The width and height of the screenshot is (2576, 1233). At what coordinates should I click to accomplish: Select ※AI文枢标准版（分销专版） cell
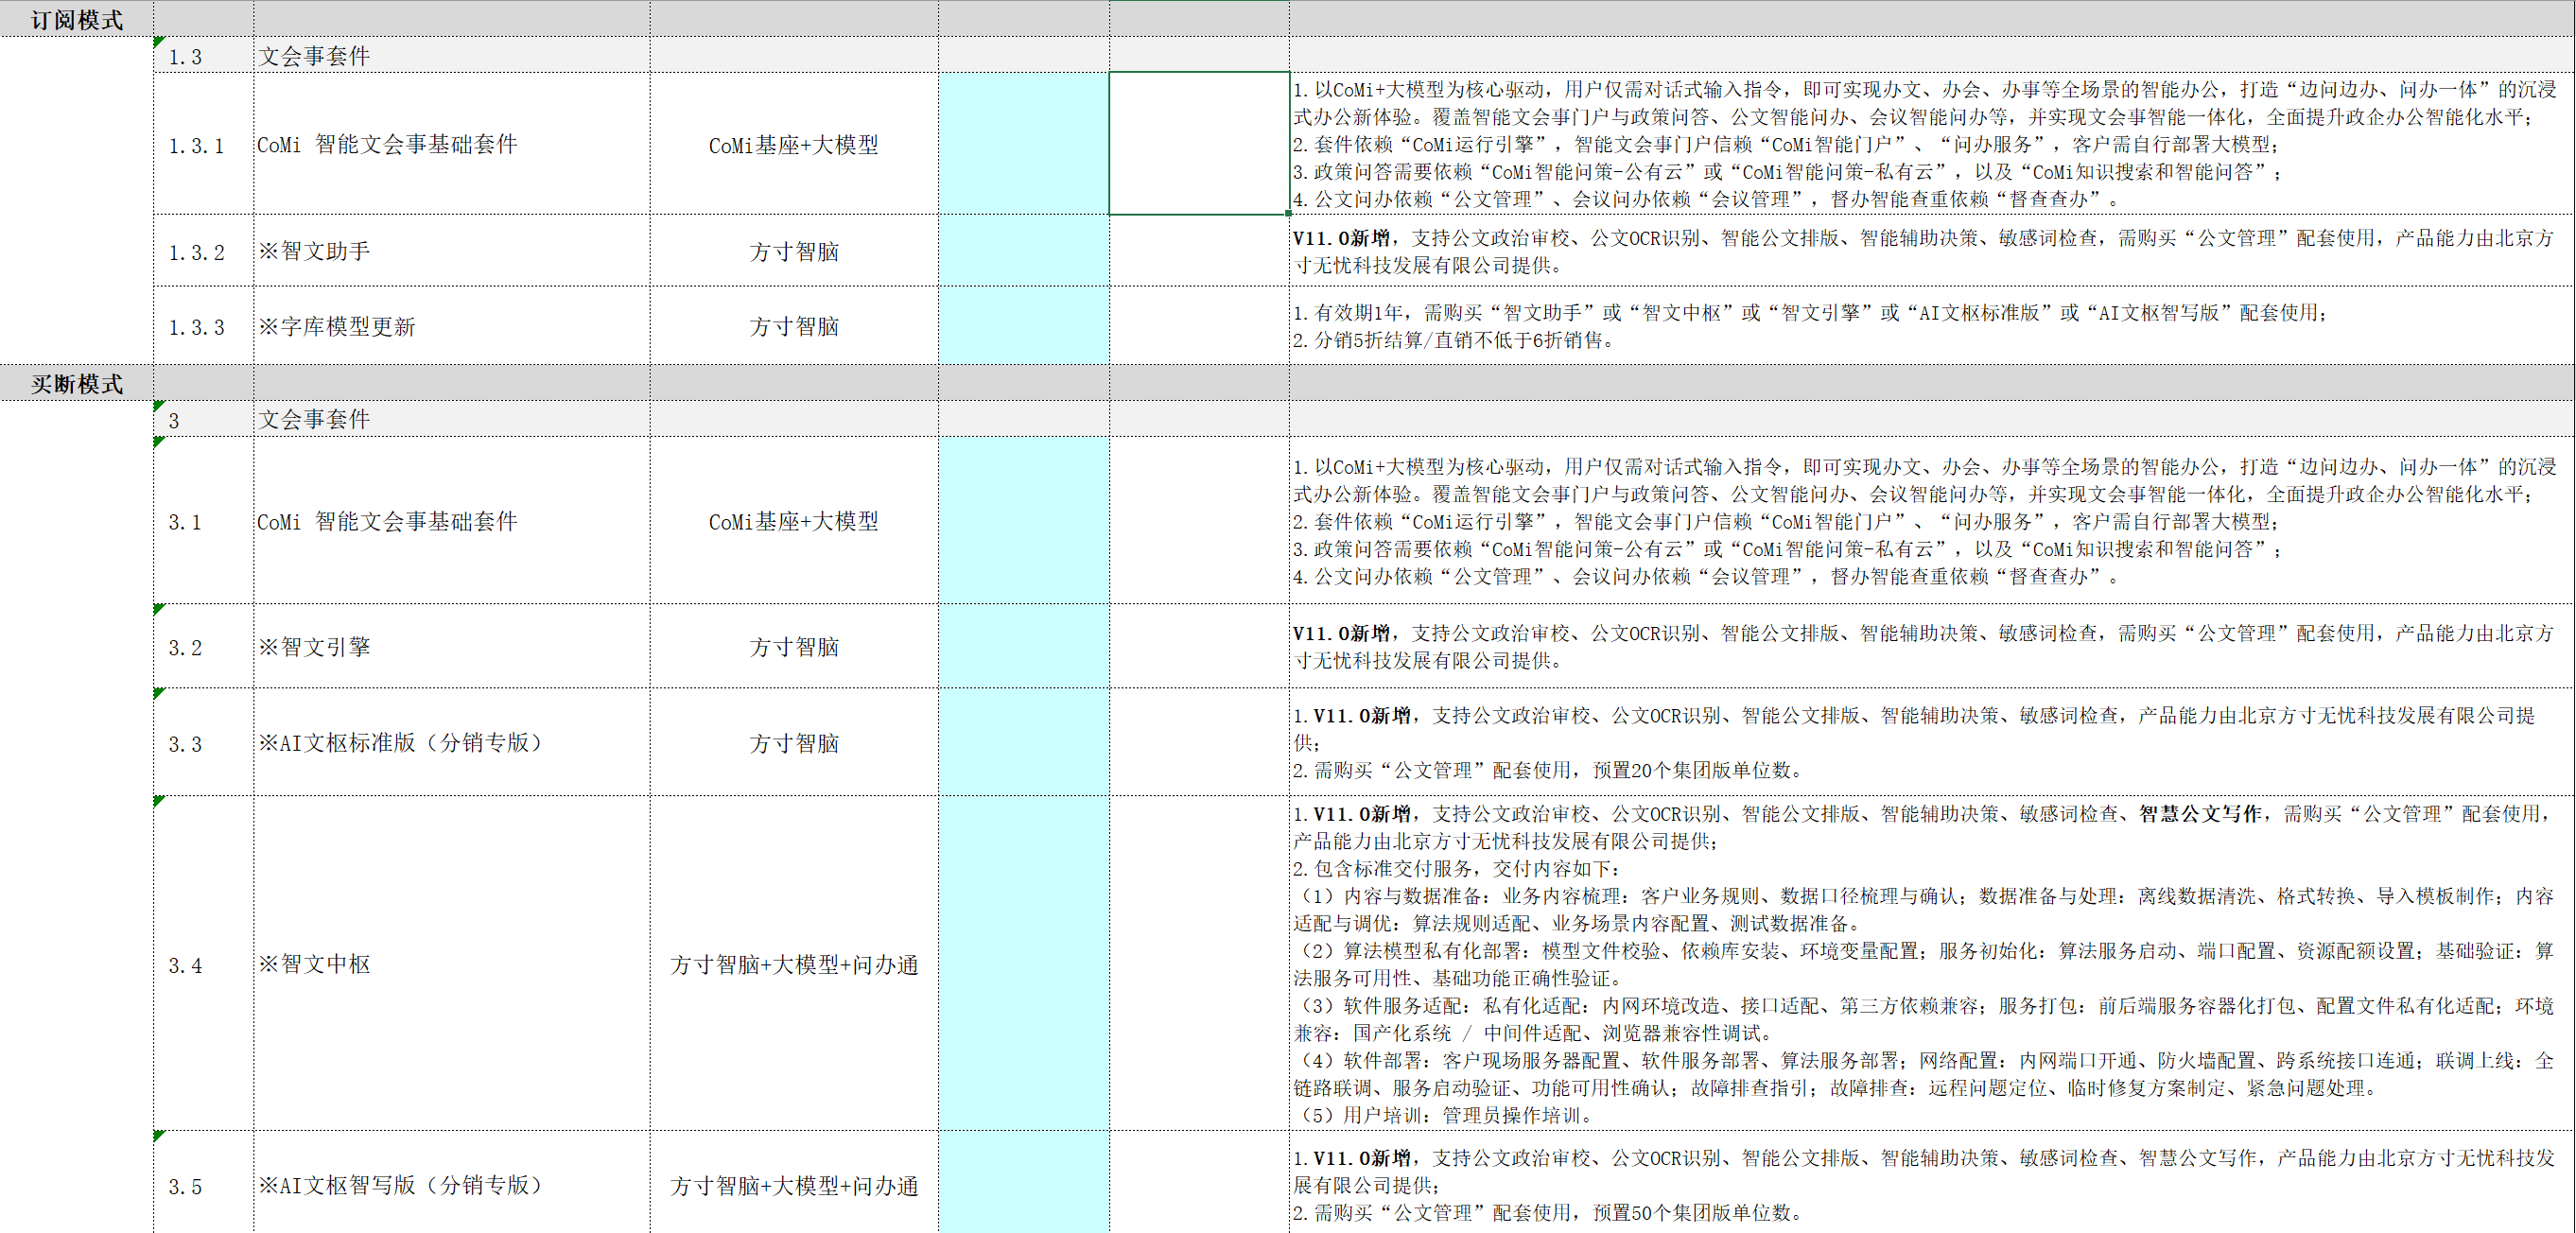pyautogui.click(x=452, y=742)
